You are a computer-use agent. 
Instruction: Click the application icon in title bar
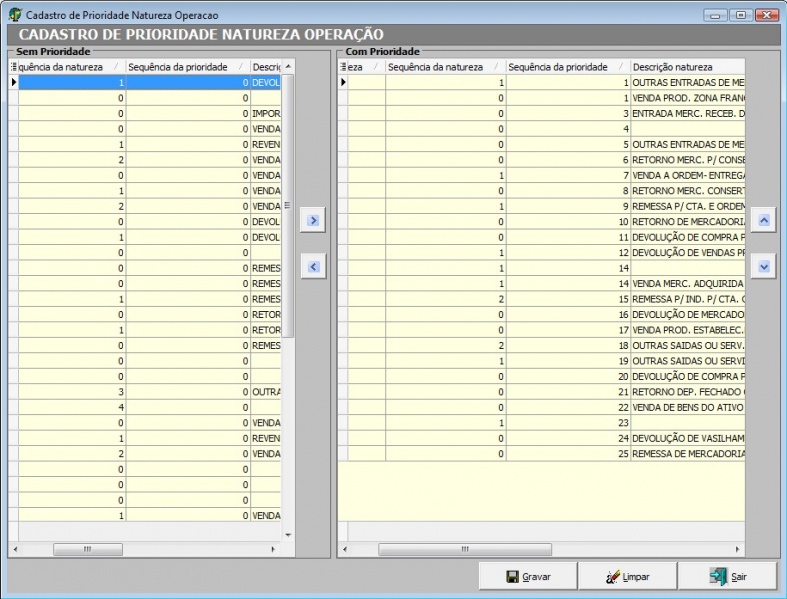point(14,16)
